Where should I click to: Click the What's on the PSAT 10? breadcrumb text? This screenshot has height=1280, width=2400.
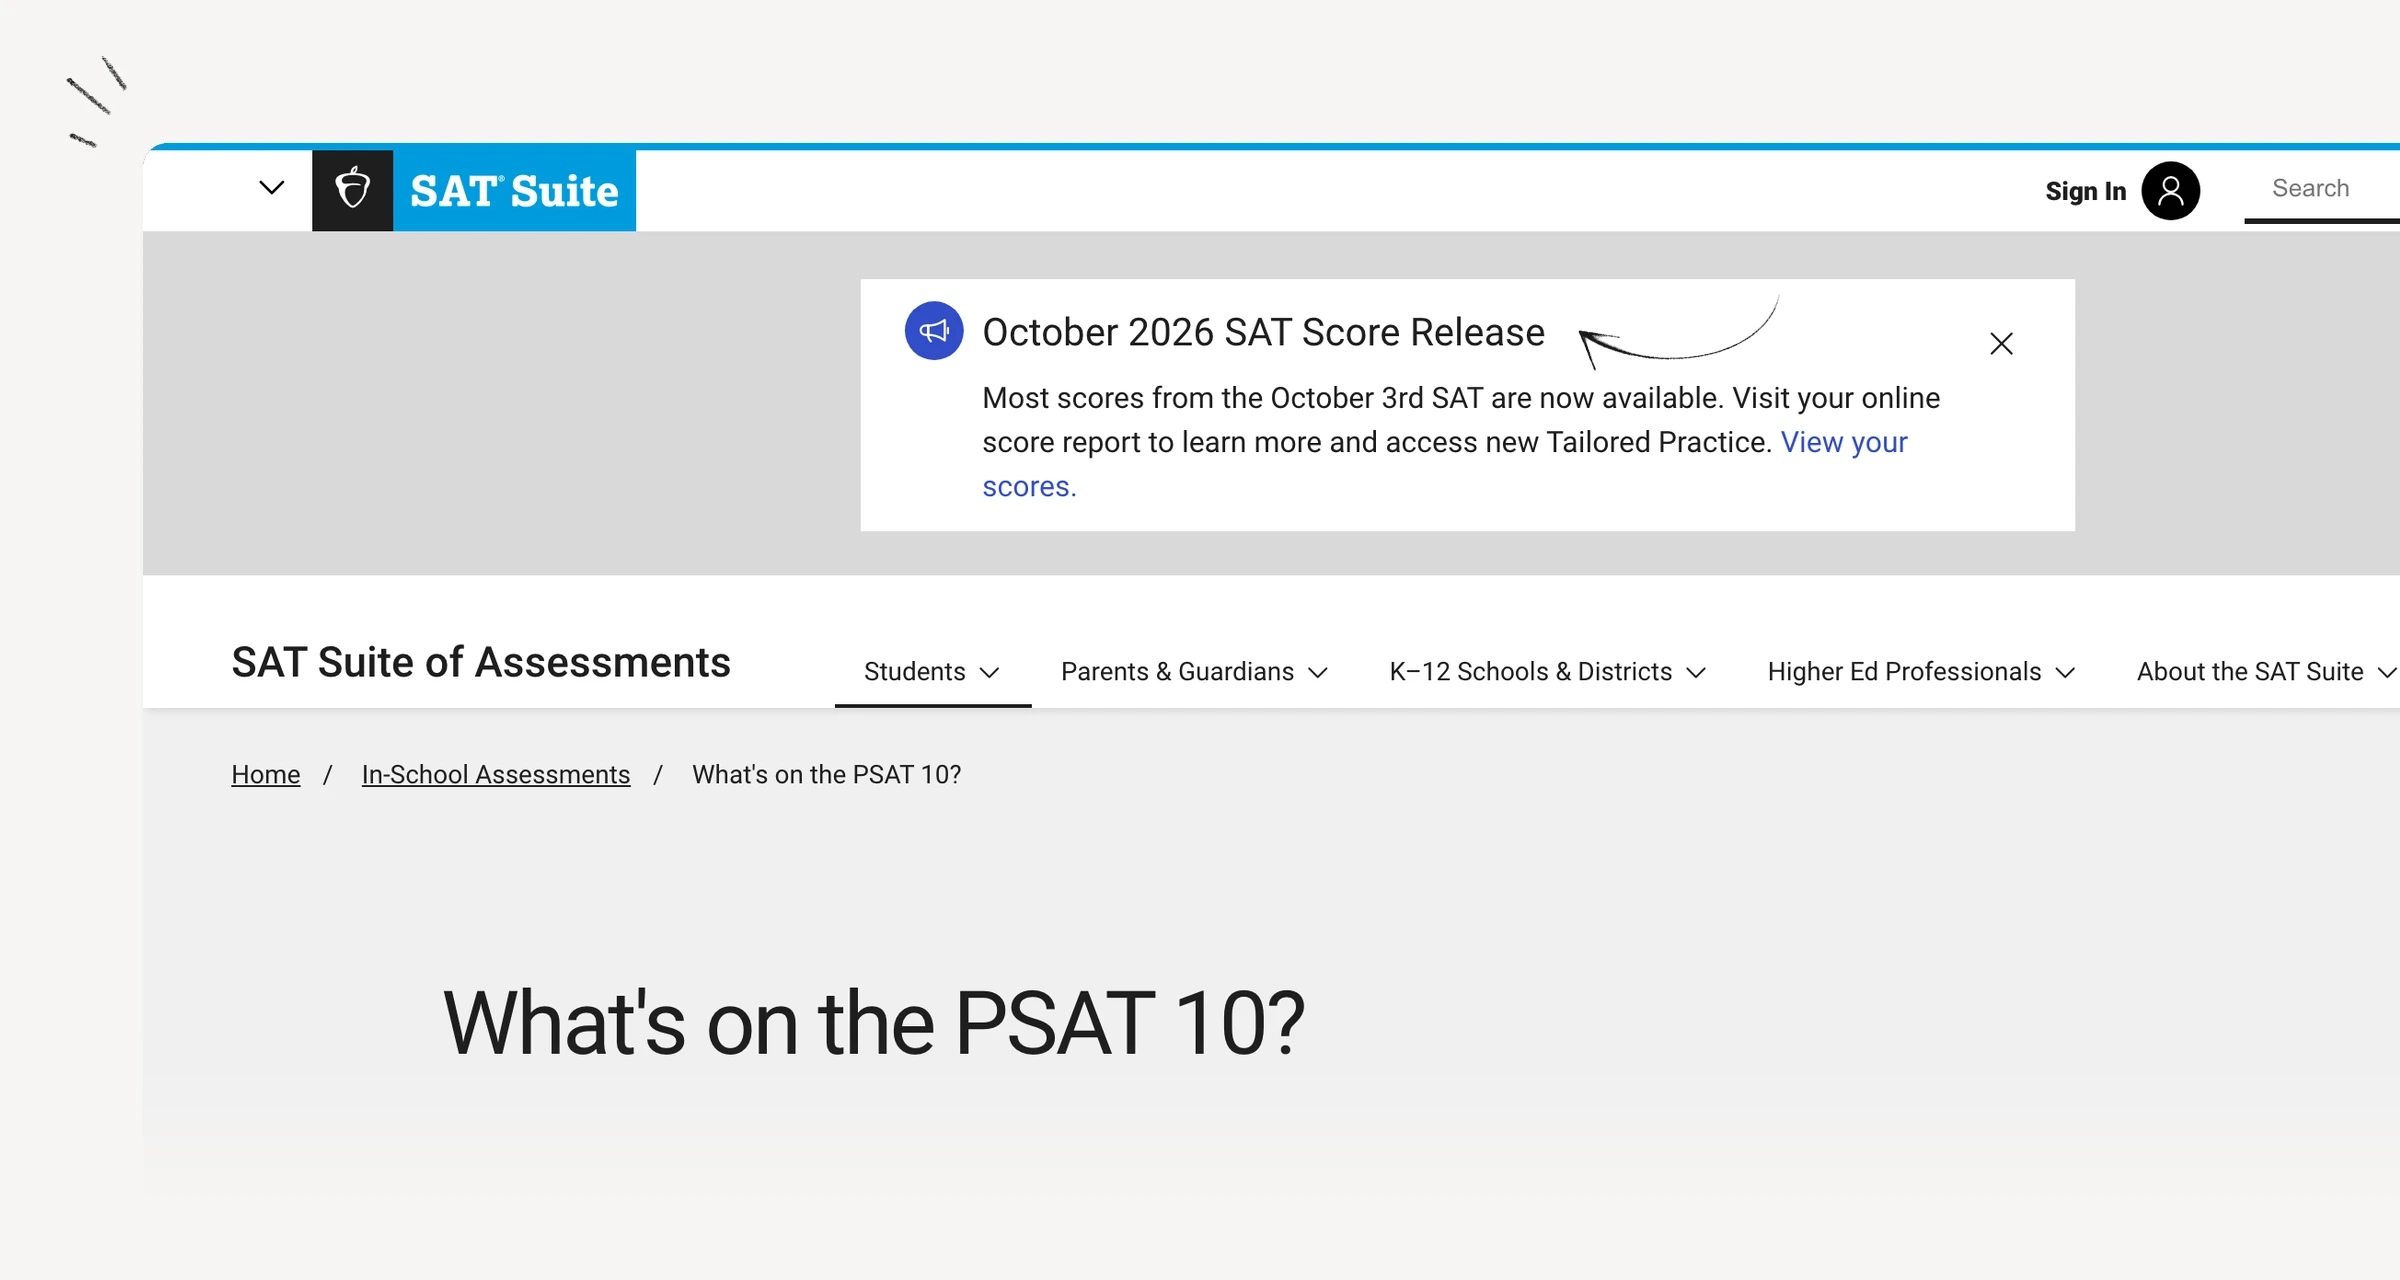point(826,774)
